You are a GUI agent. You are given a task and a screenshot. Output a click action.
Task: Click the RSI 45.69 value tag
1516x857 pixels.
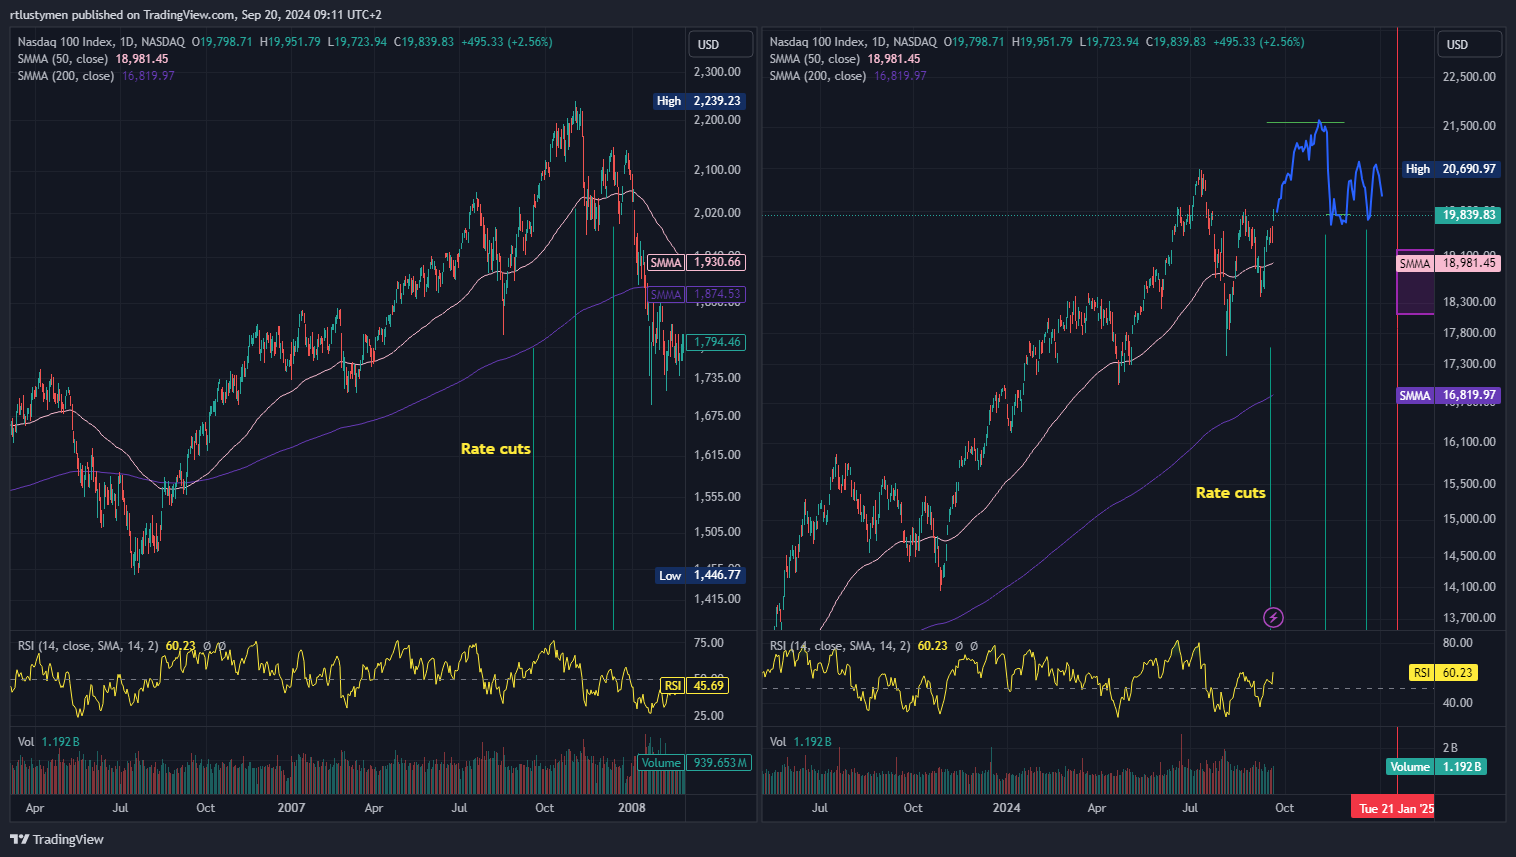click(694, 686)
